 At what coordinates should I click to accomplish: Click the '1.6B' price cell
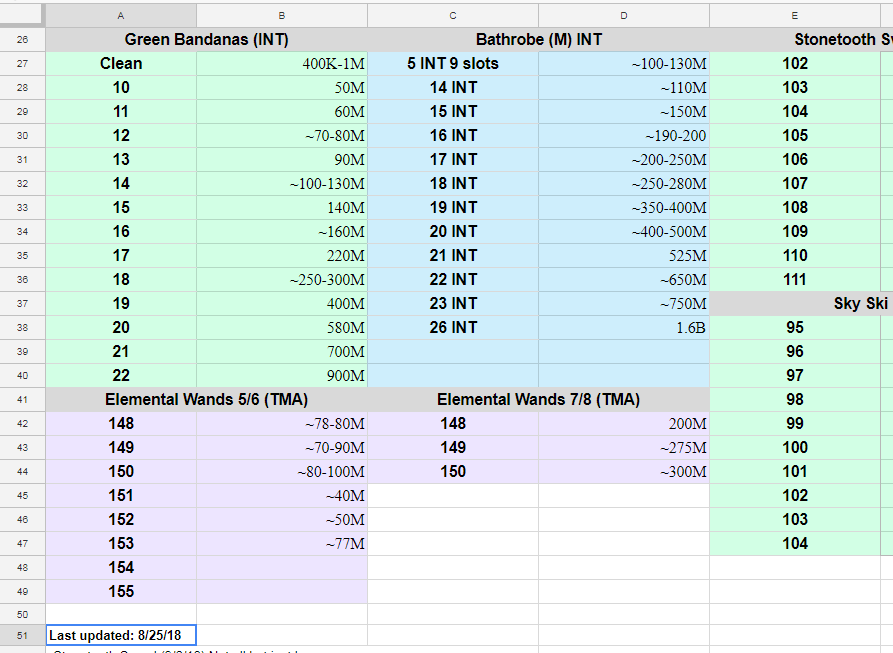coord(624,327)
